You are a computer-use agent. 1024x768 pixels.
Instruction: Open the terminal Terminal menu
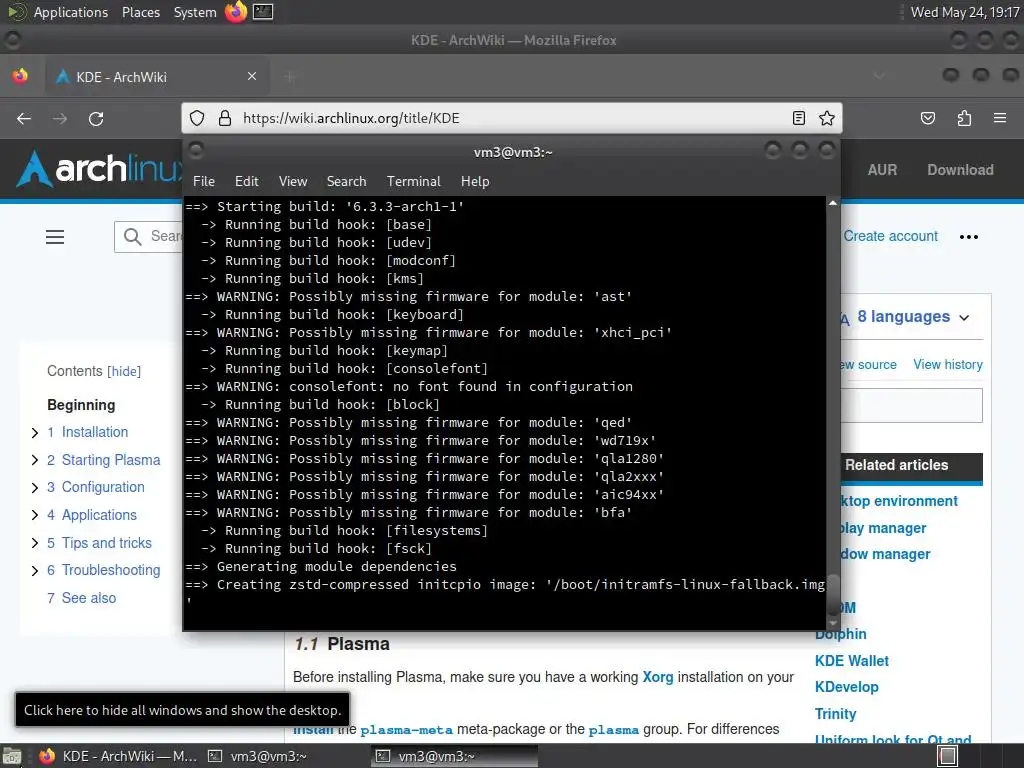413,181
